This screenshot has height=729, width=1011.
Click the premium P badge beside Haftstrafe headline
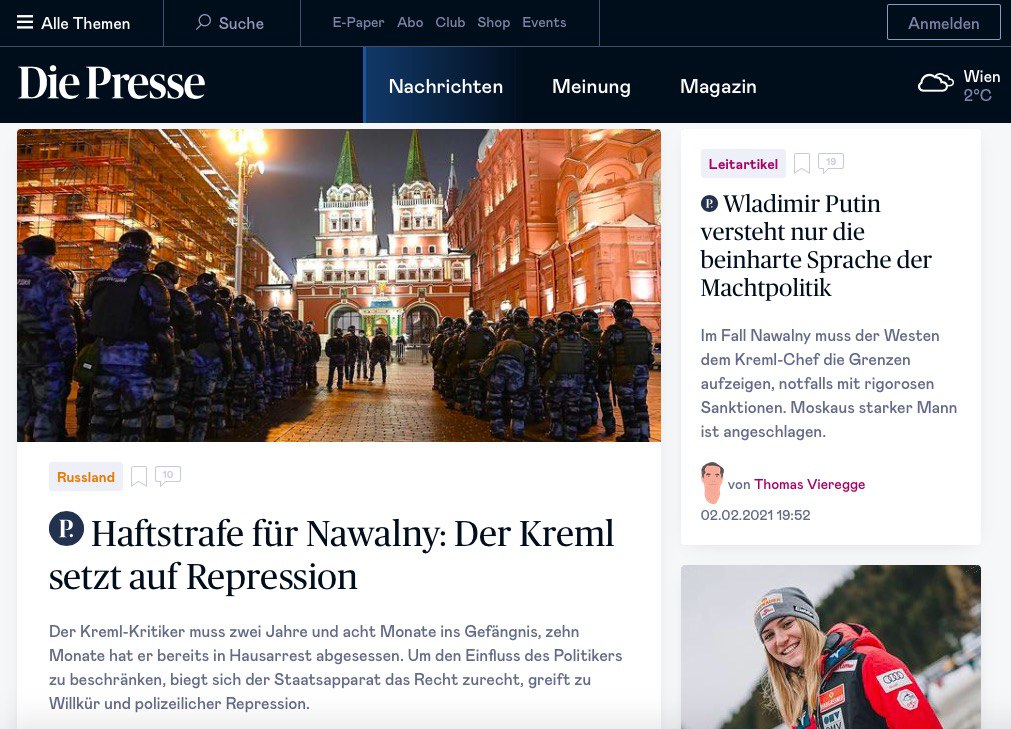tap(66, 529)
